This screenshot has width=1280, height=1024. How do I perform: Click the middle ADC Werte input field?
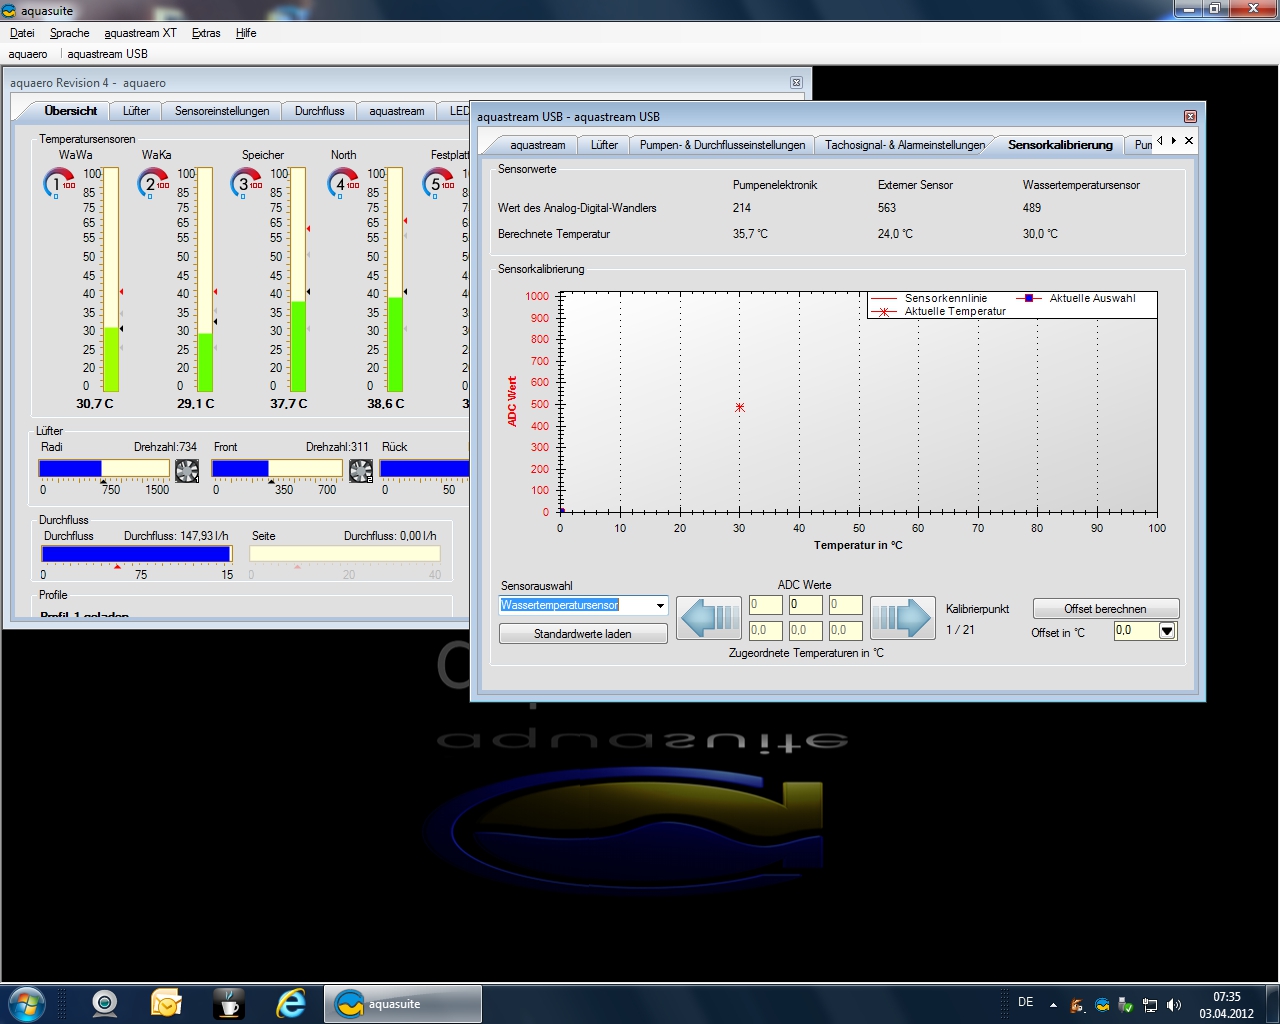pos(805,605)
